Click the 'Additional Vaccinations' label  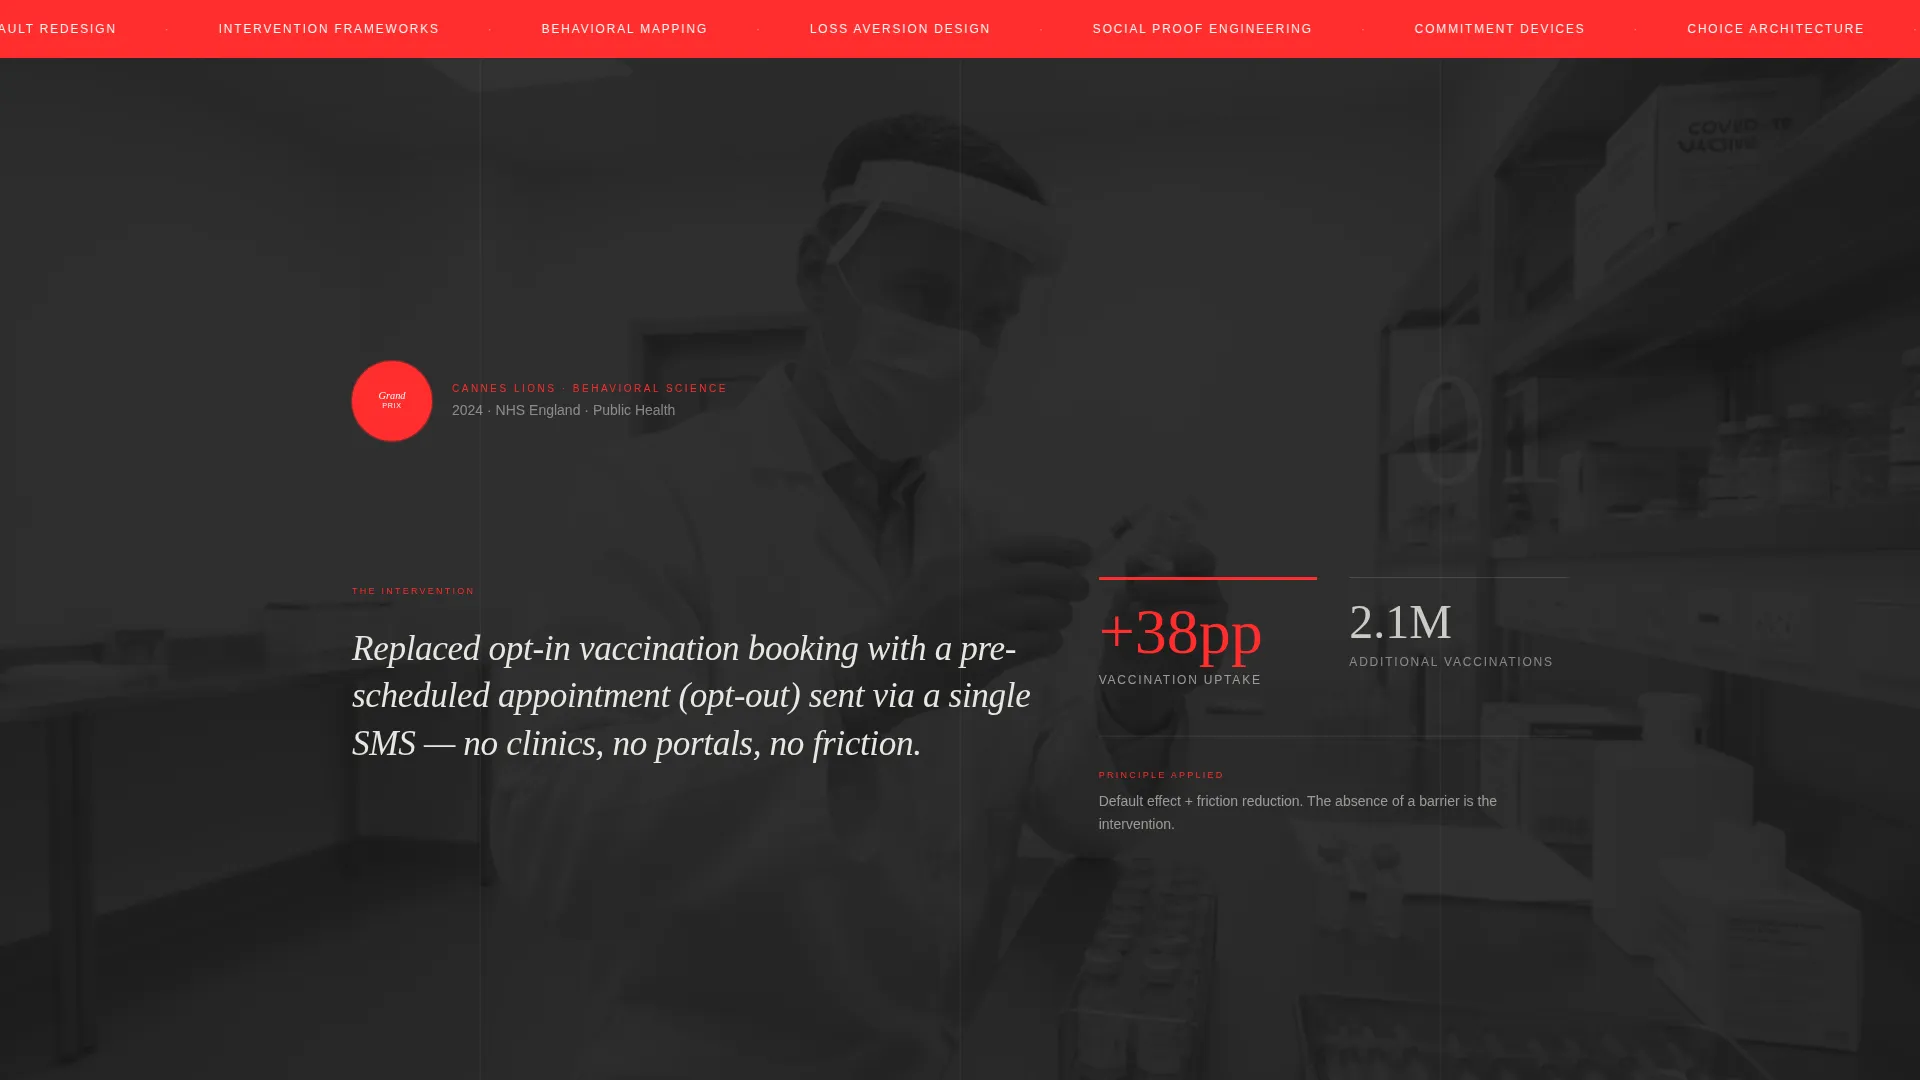(x=1451, y=662)
